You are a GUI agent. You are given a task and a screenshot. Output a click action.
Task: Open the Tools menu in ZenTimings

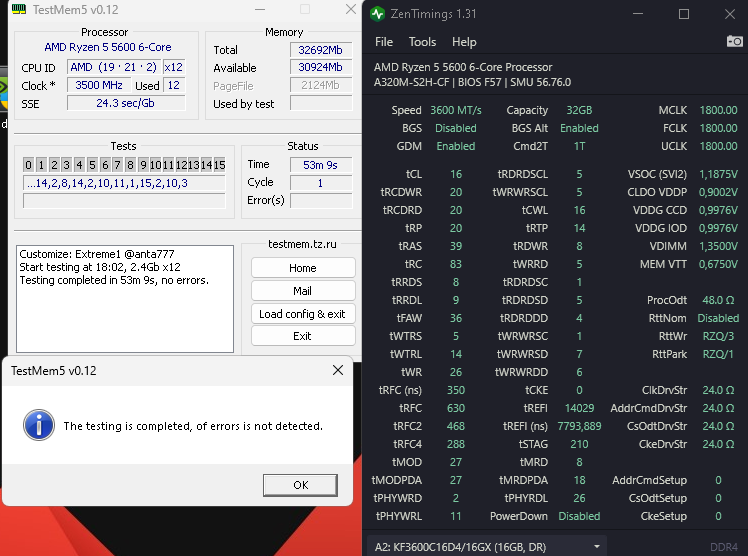422,42
